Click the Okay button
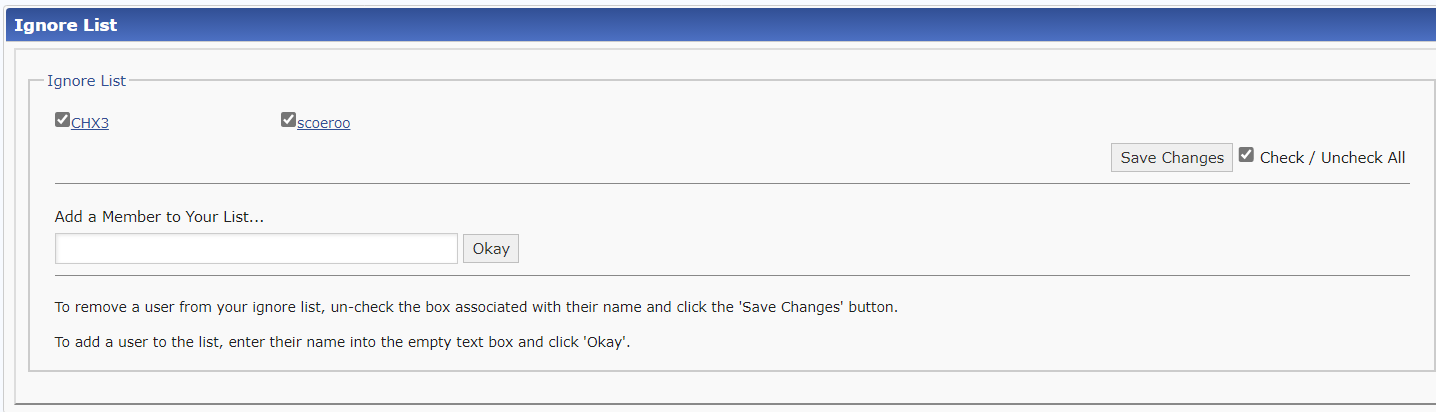Screen dimensions: 1436x412 point(491,249)
